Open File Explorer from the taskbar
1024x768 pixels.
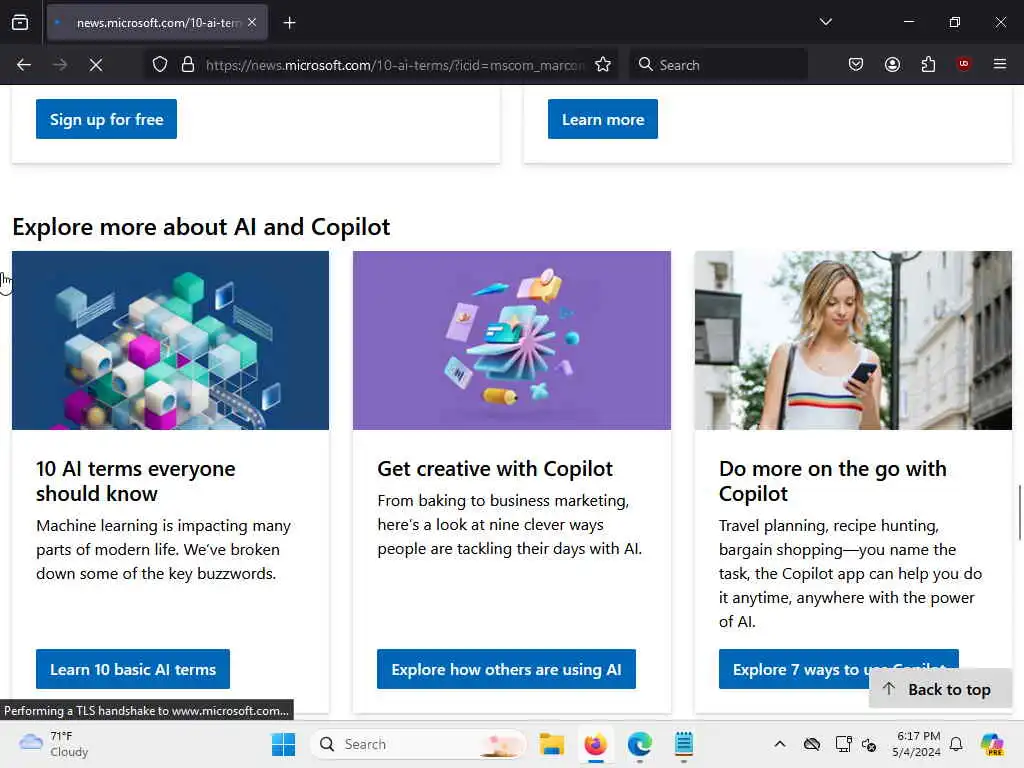point(551,744)
